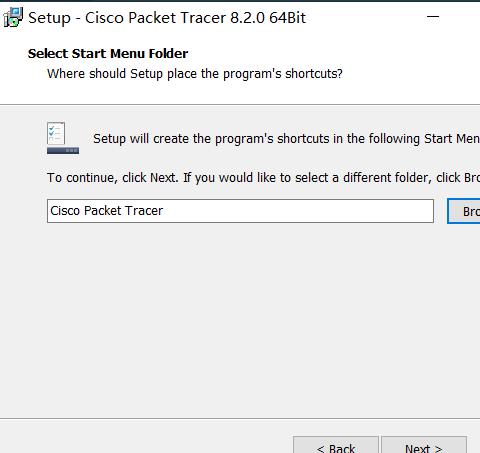This screenshot has height=453, width=480.
Task: Open the Browse folder dialog
Action: click(x=464, y=211)
